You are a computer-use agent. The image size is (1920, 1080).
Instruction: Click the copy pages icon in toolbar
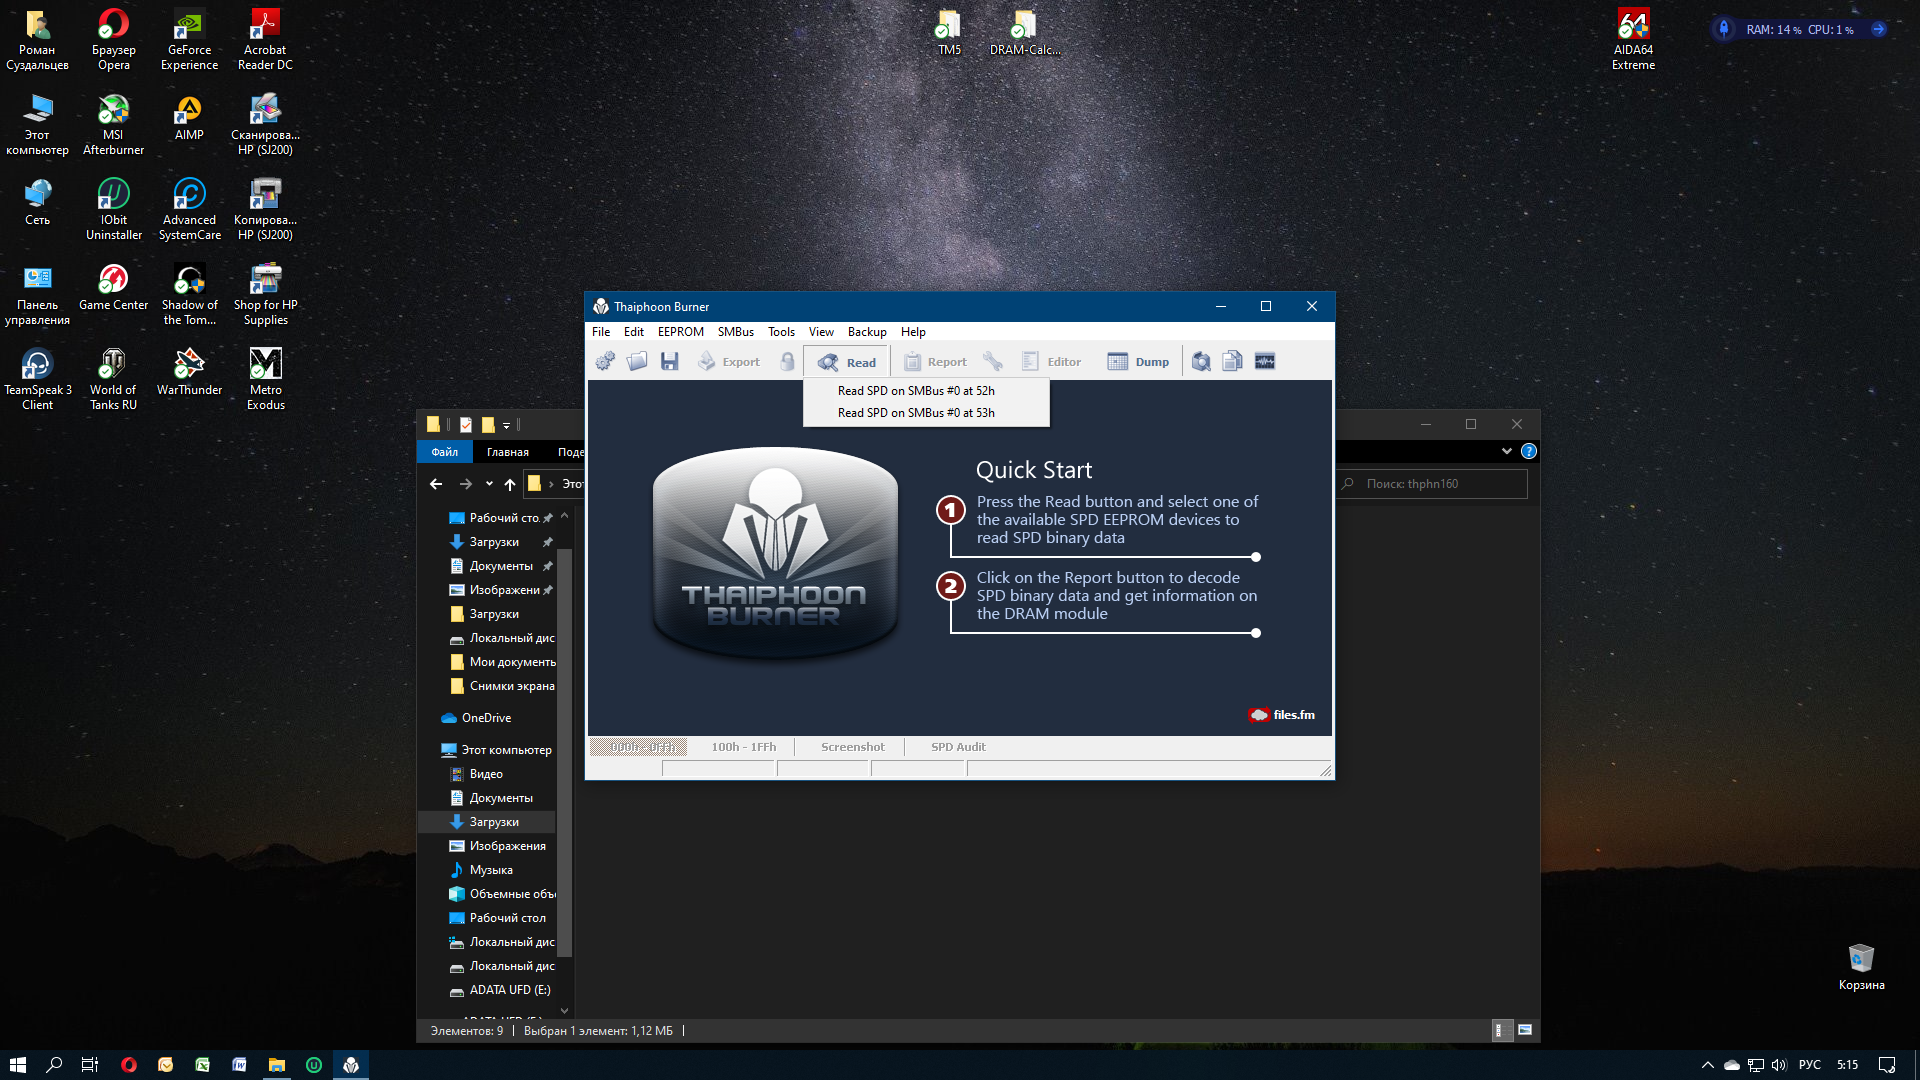click(x=1232, y=362)
